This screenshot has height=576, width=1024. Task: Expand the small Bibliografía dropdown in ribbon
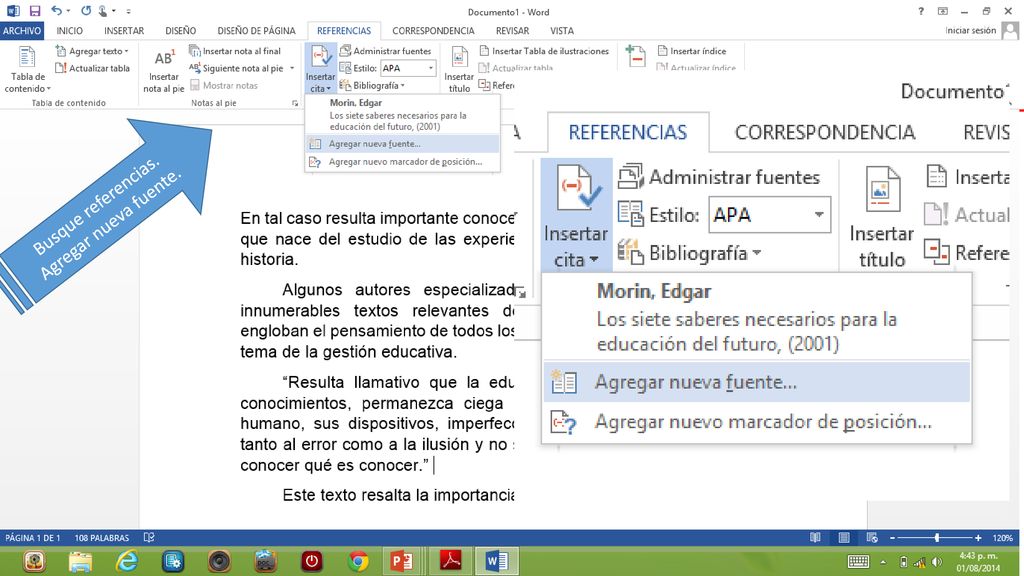[x=372, y=86]
